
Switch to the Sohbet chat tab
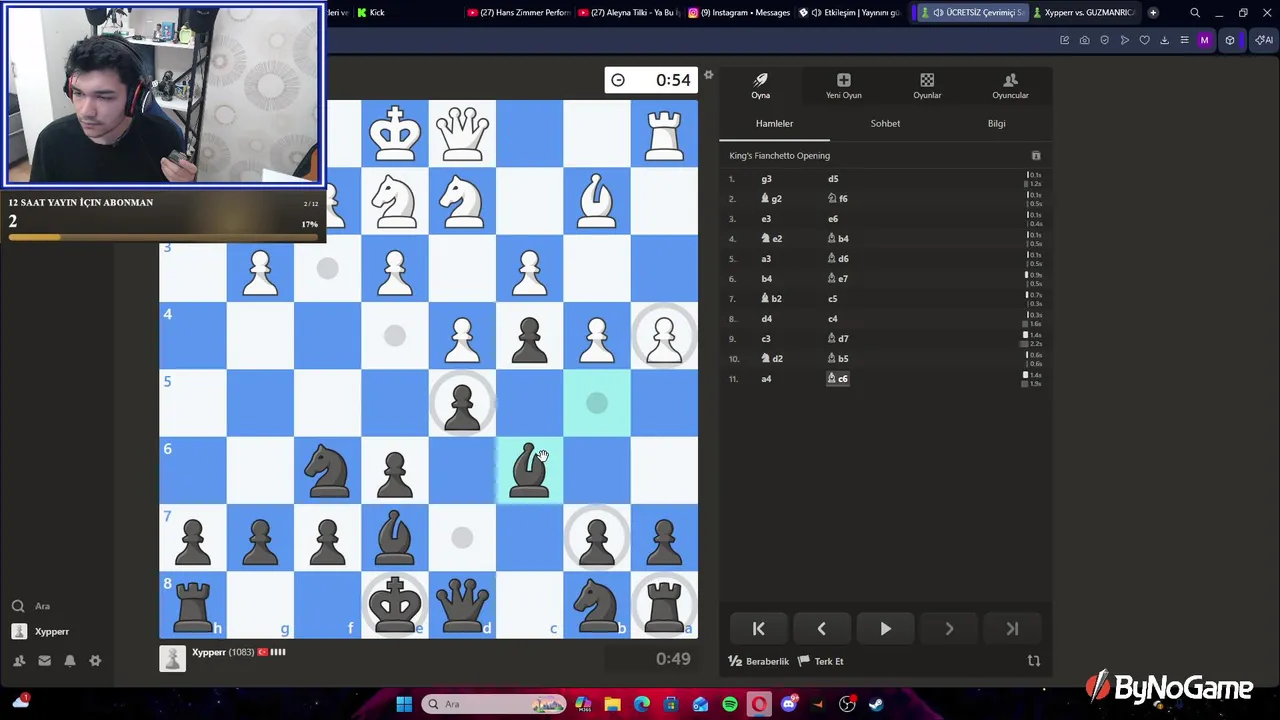pyautogui.click(x=885, y=123)
